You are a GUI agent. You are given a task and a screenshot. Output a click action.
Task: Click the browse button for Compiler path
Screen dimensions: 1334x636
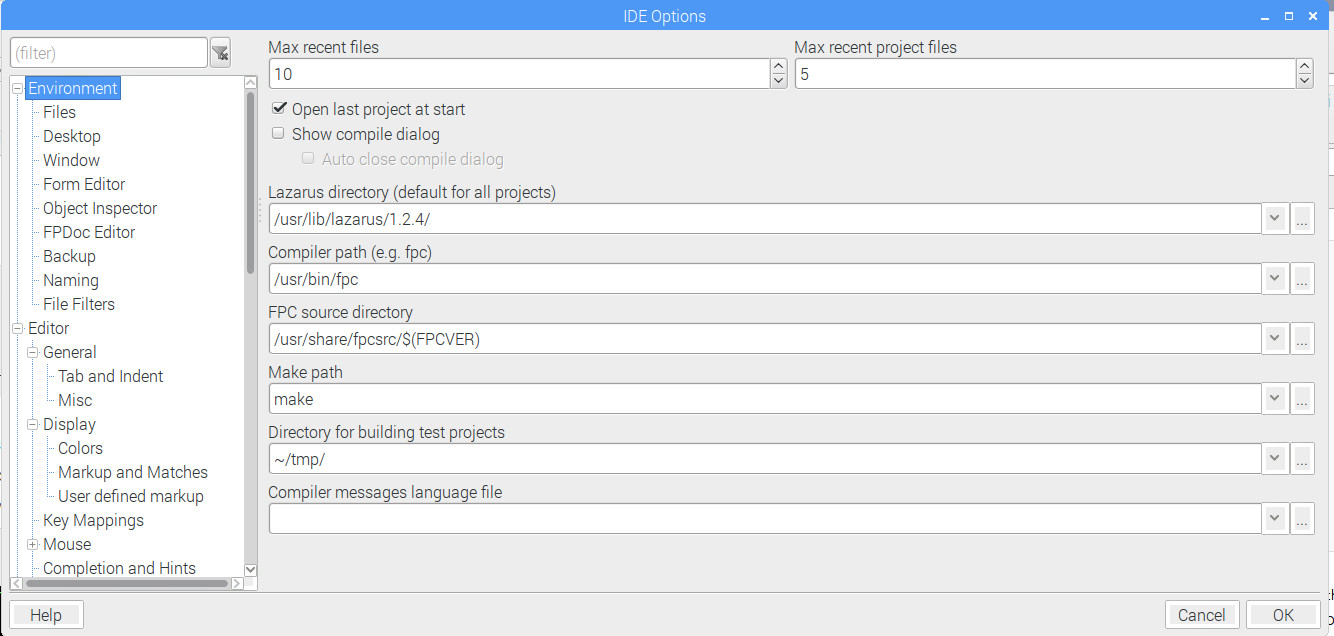pos(1302,279)
